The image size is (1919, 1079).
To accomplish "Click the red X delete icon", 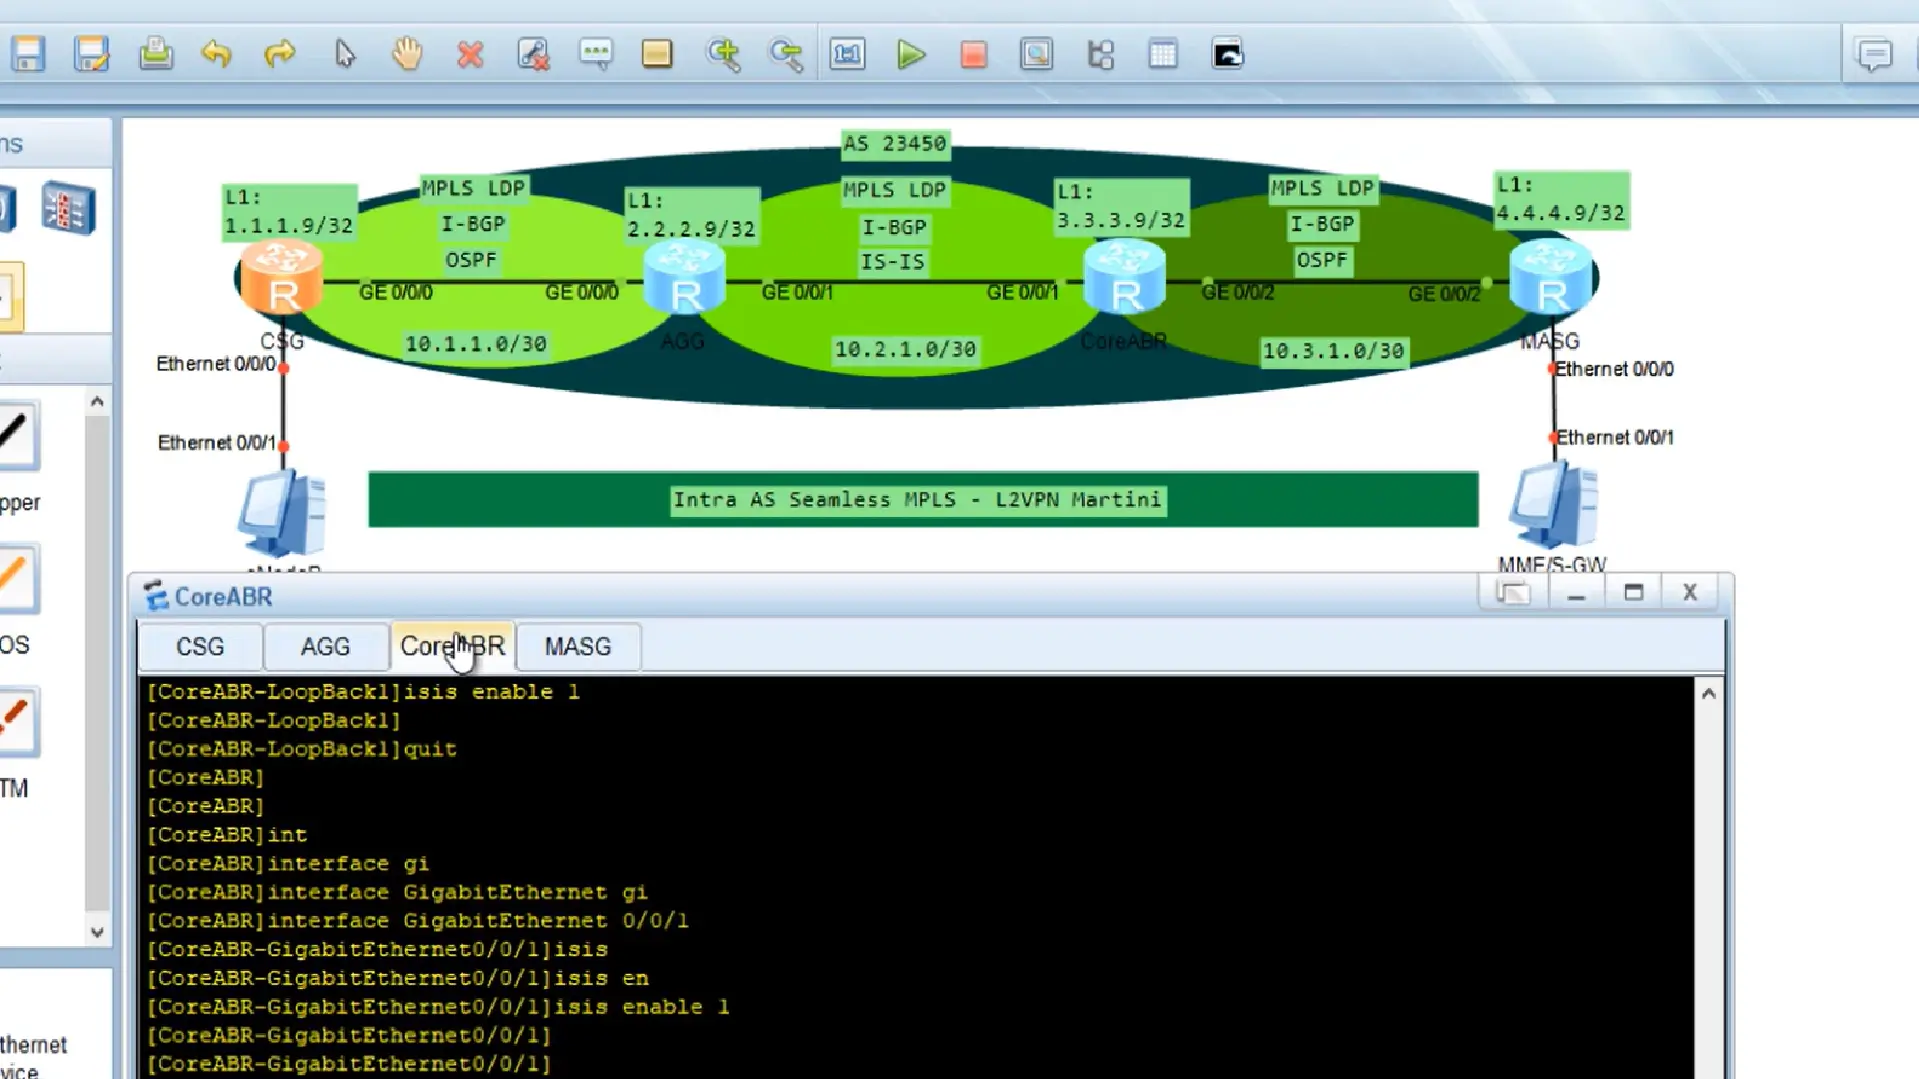I will coord(470,54).
